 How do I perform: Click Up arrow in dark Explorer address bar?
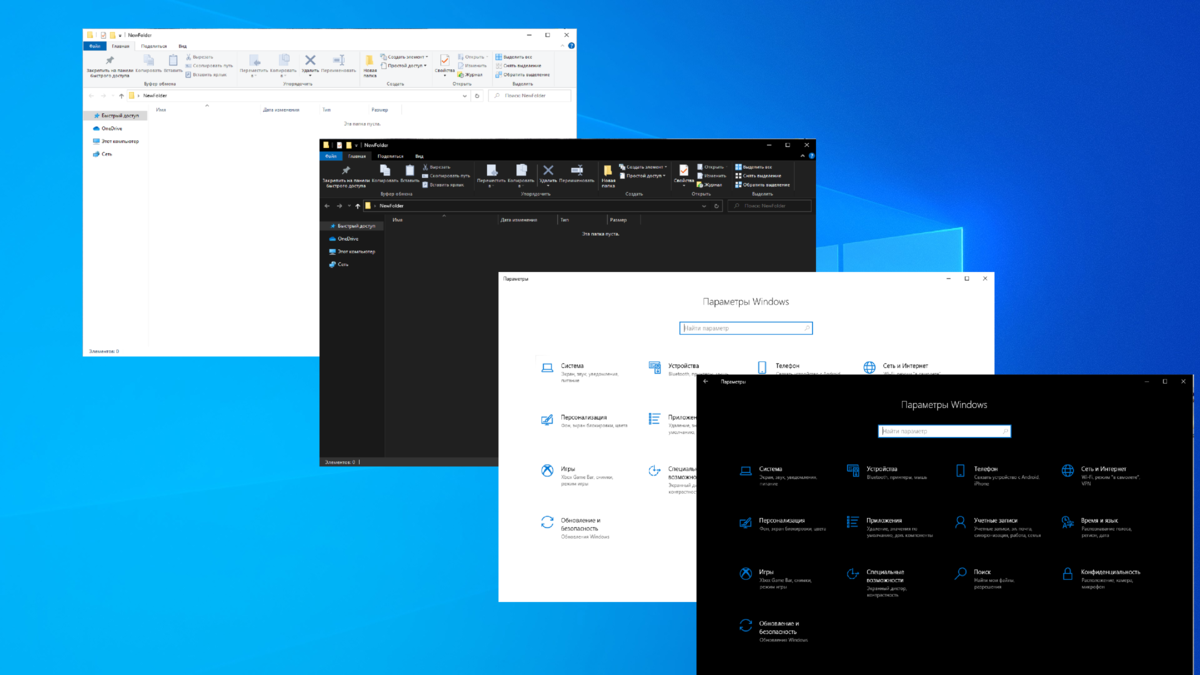pos(358,206)
